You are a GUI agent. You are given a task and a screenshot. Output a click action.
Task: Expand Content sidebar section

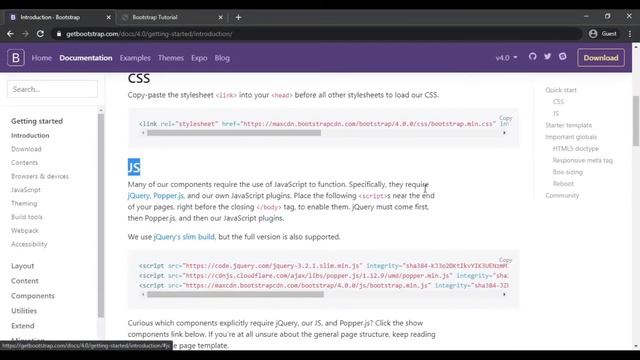pos(25,281)
